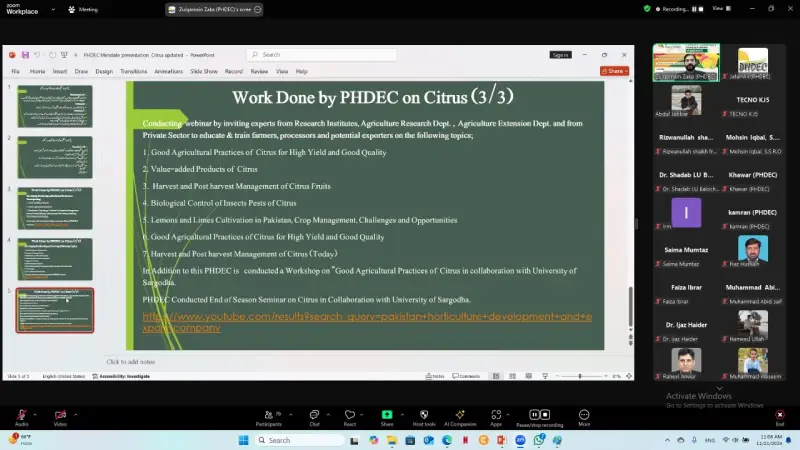The image size is (800, 450).
Task: Open the Slide Show ribbon tab
Action: click(204, 72)
